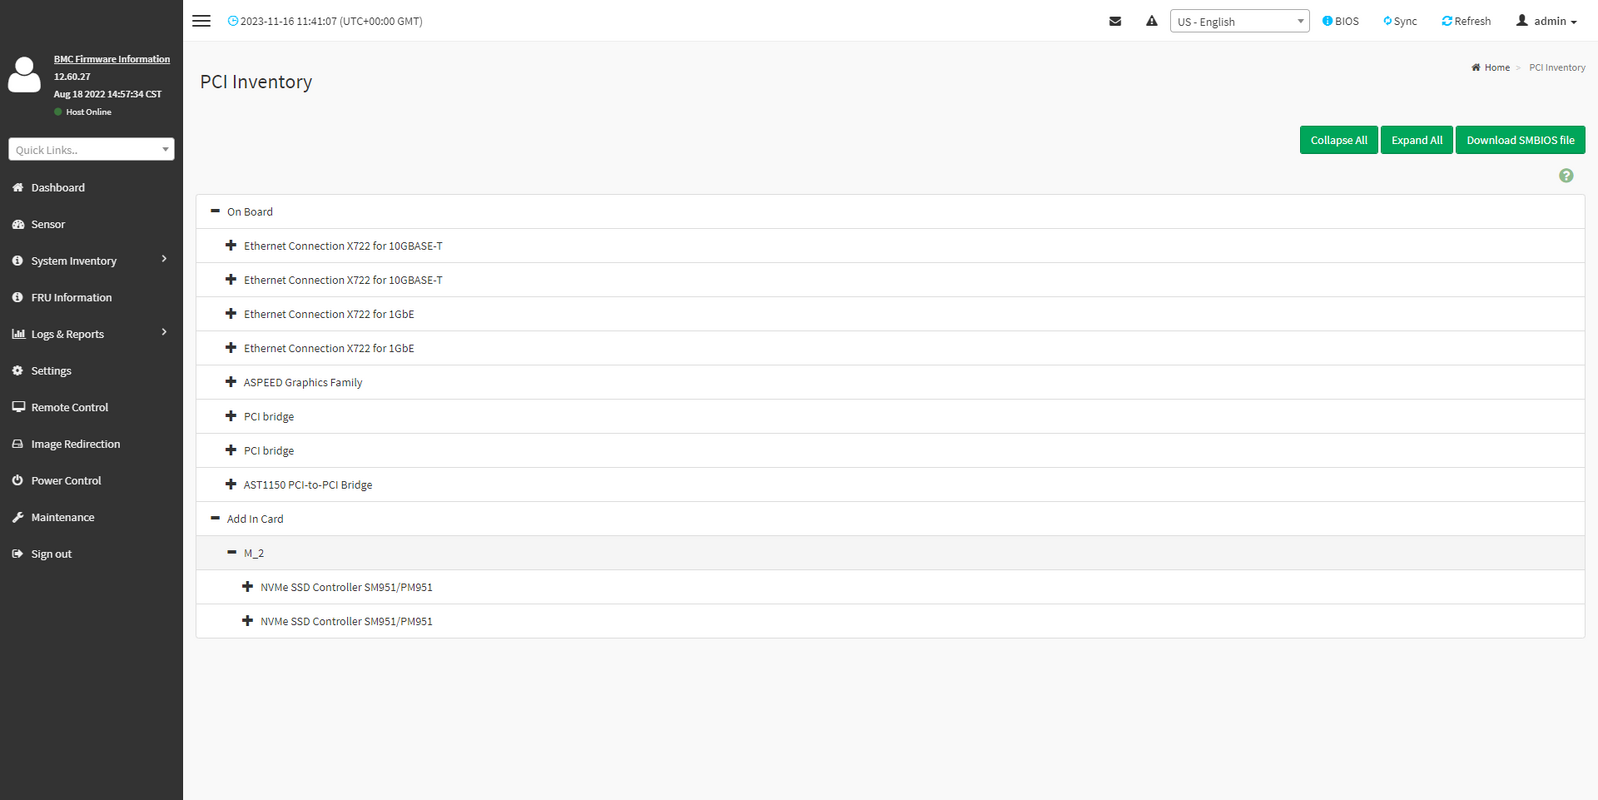The width and height of the screenshot is (1598, 800).
Task: Expand the ASPEED Graphics Family entry
Action: 231,382
